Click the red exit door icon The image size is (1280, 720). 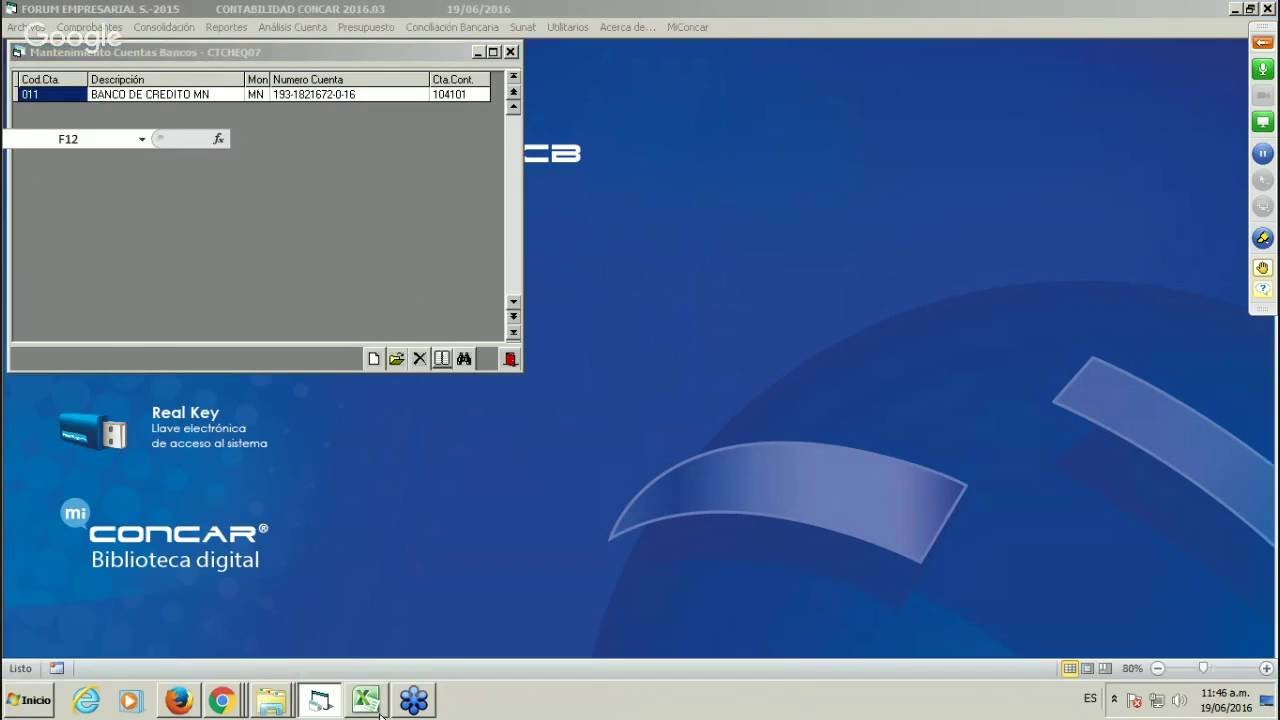[x=510, y=359]
